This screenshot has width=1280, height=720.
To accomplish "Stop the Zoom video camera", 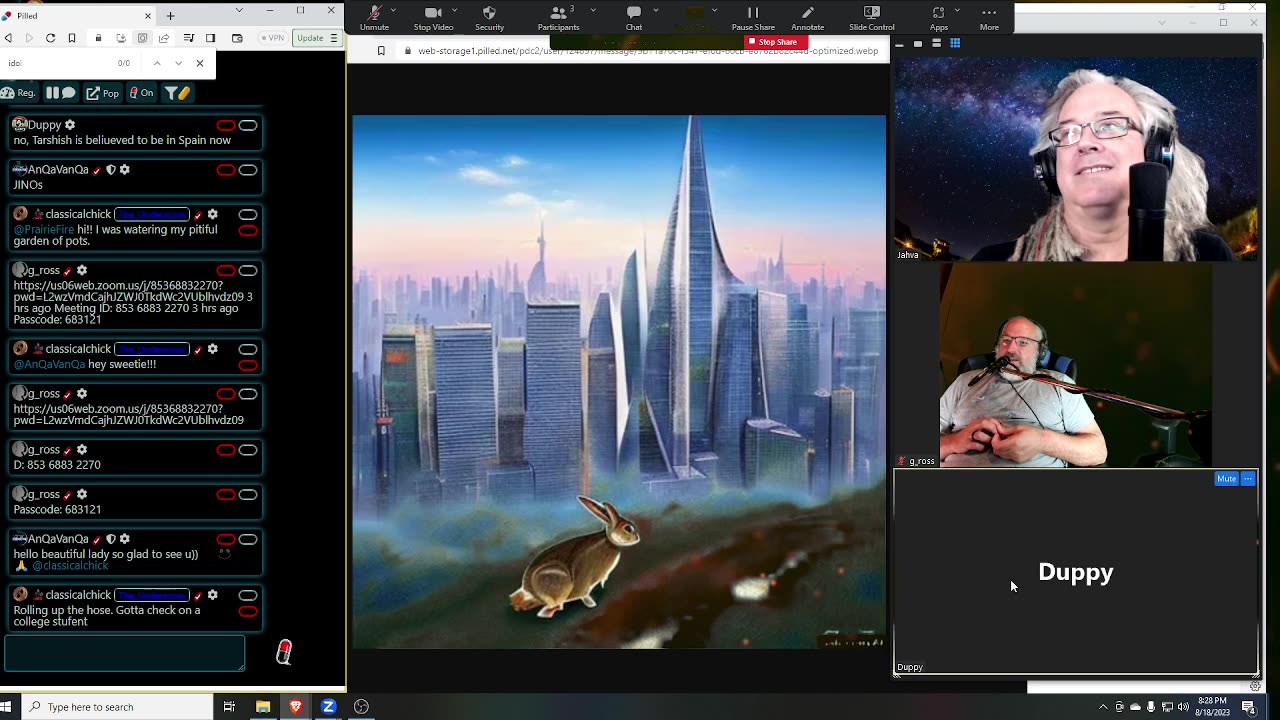I will tap(433, 17).
